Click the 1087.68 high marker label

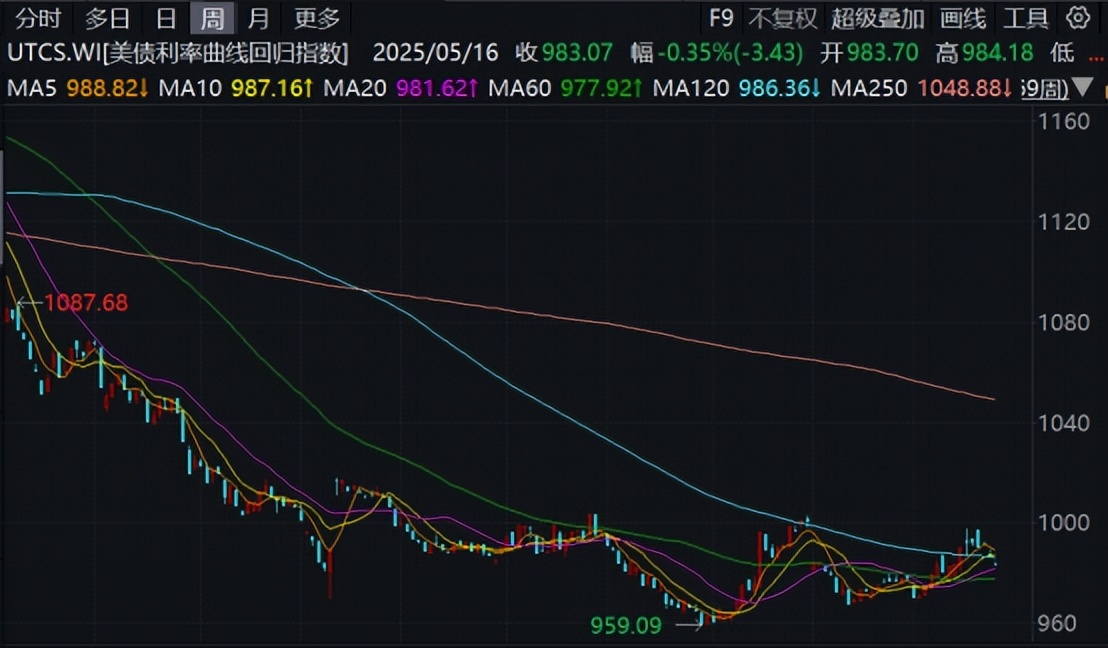click(x=86, y=303)
